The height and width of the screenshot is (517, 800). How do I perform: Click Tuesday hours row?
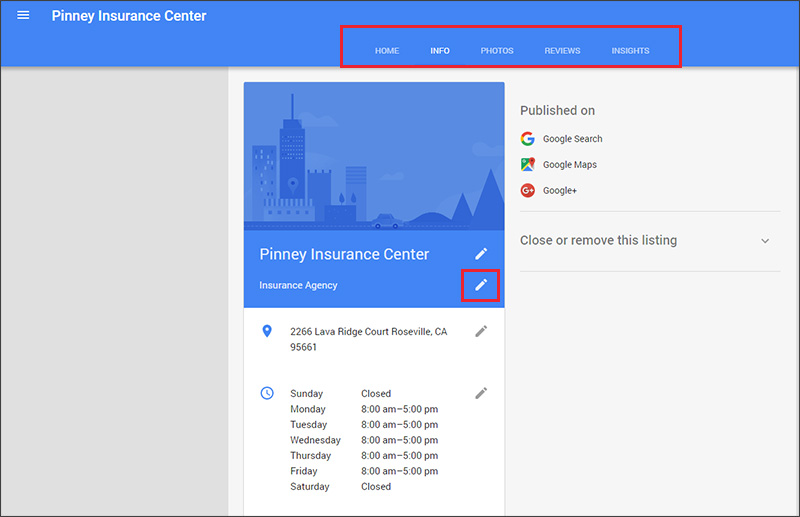[x=364, y=425]
